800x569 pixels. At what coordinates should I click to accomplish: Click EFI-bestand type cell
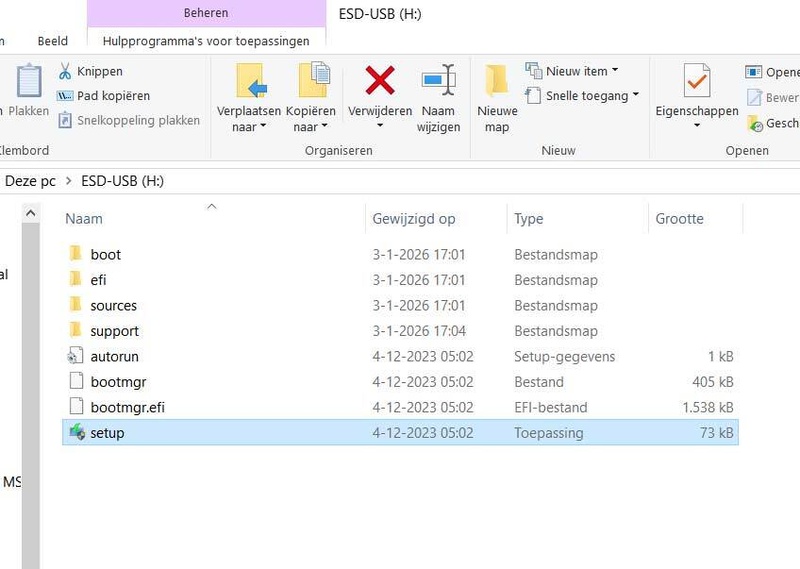[x=551, y=407]
